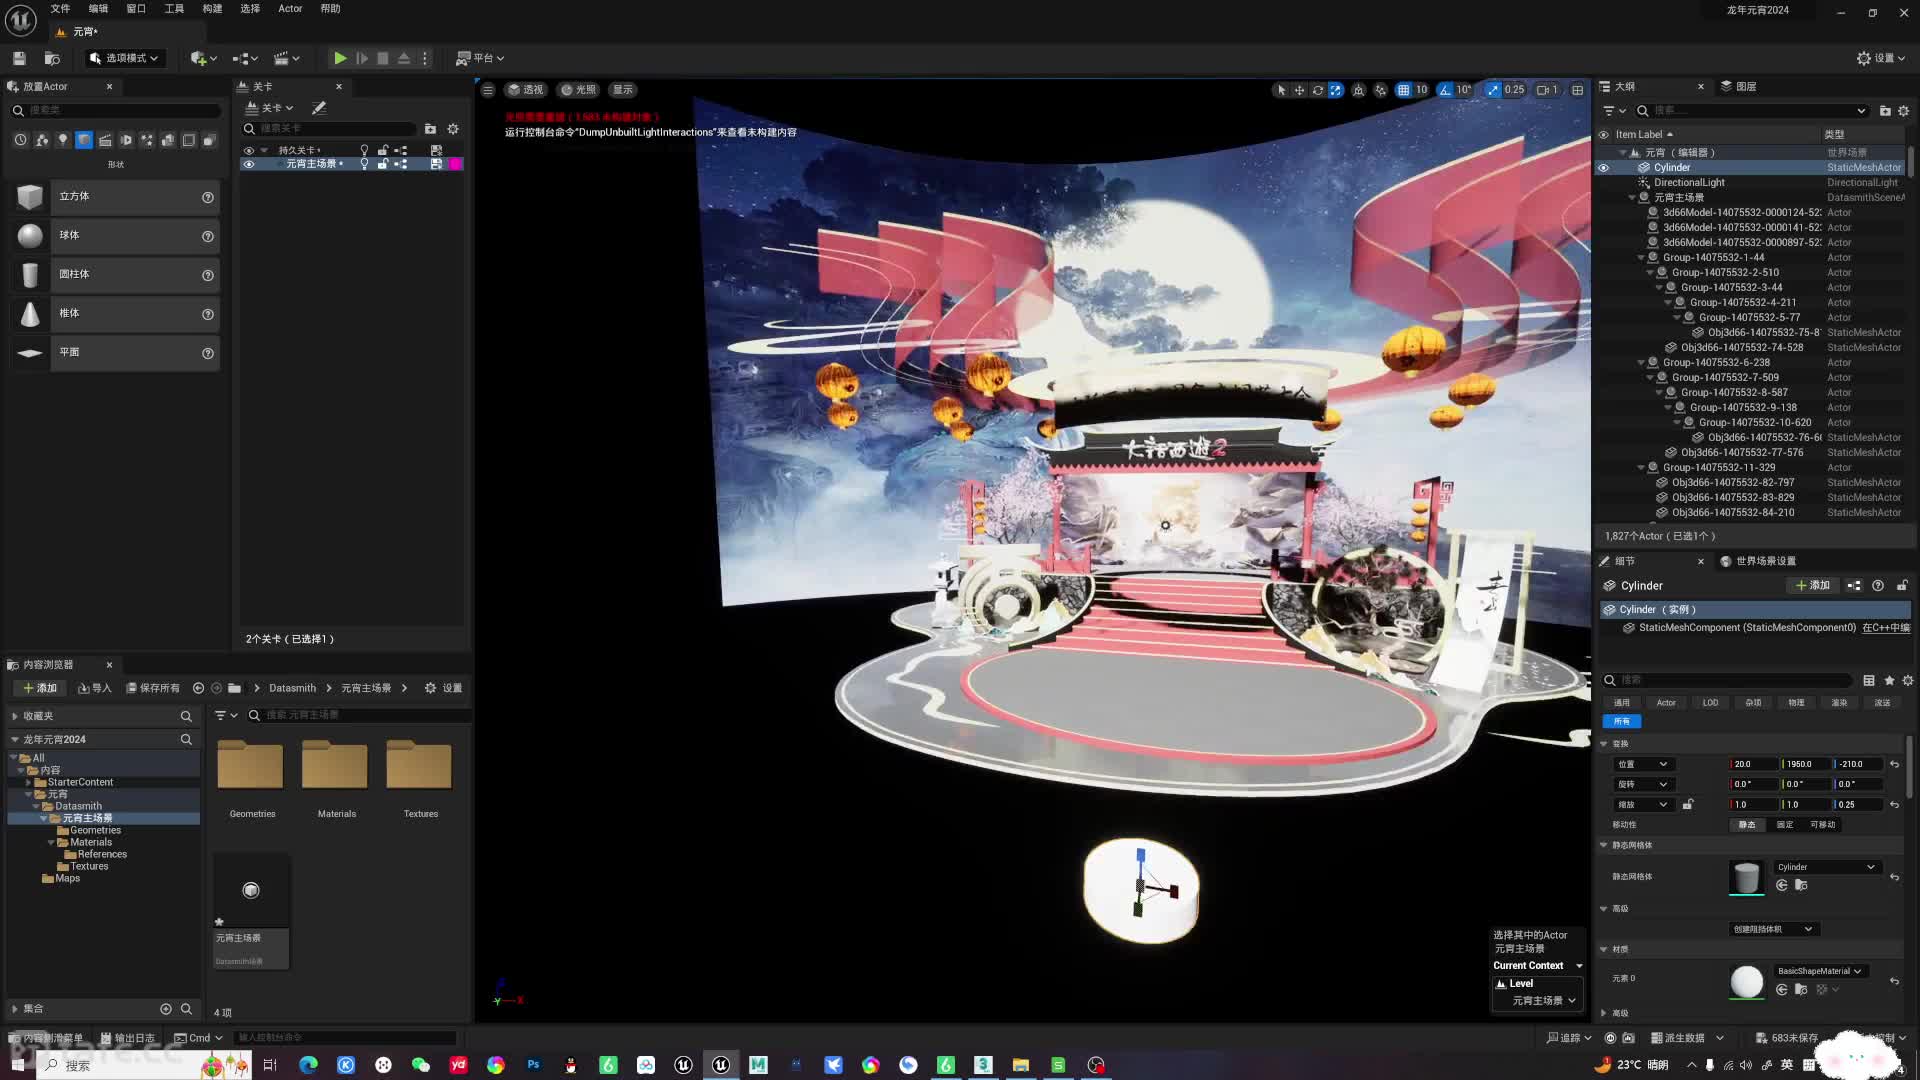Click 添加 in the Content Browser
The height and width of the screenshot is (1080, 1920).
tap(41, 688)
